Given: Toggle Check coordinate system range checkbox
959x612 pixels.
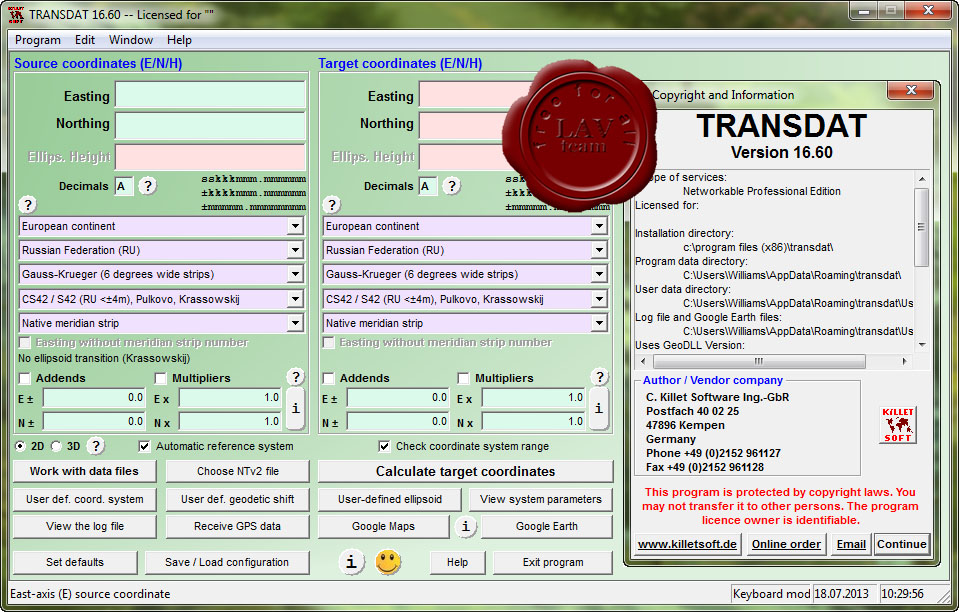Looking at the screenshot, I should (384, 446).
